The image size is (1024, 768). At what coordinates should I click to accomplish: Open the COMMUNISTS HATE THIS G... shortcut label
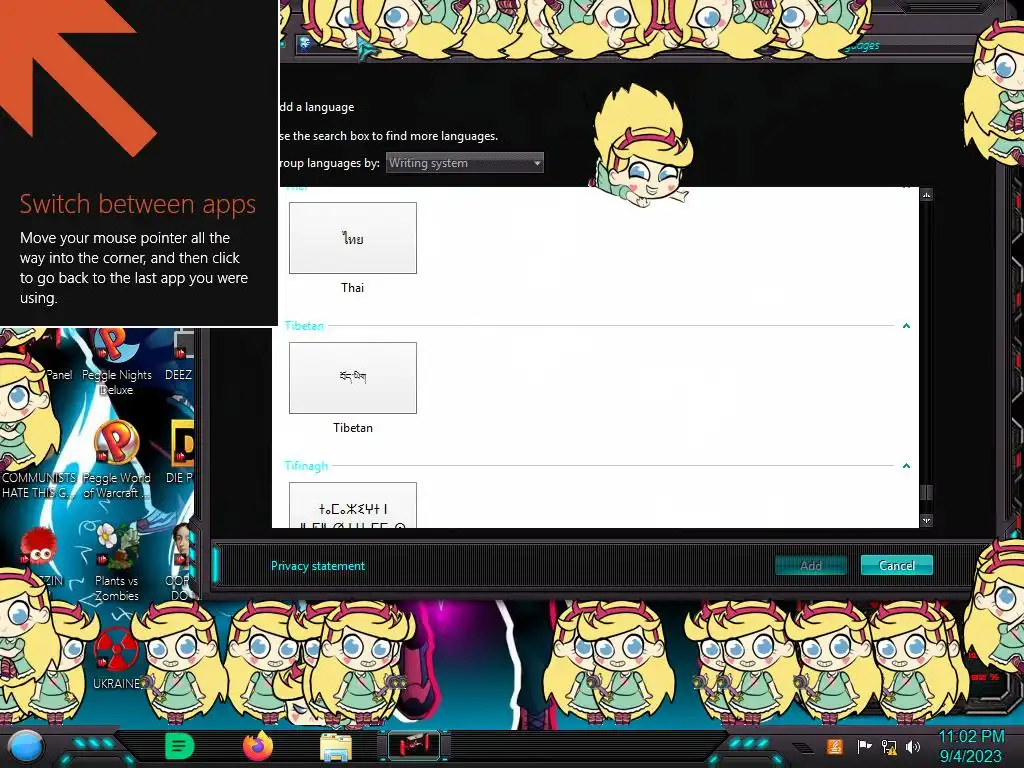[39, 485]
